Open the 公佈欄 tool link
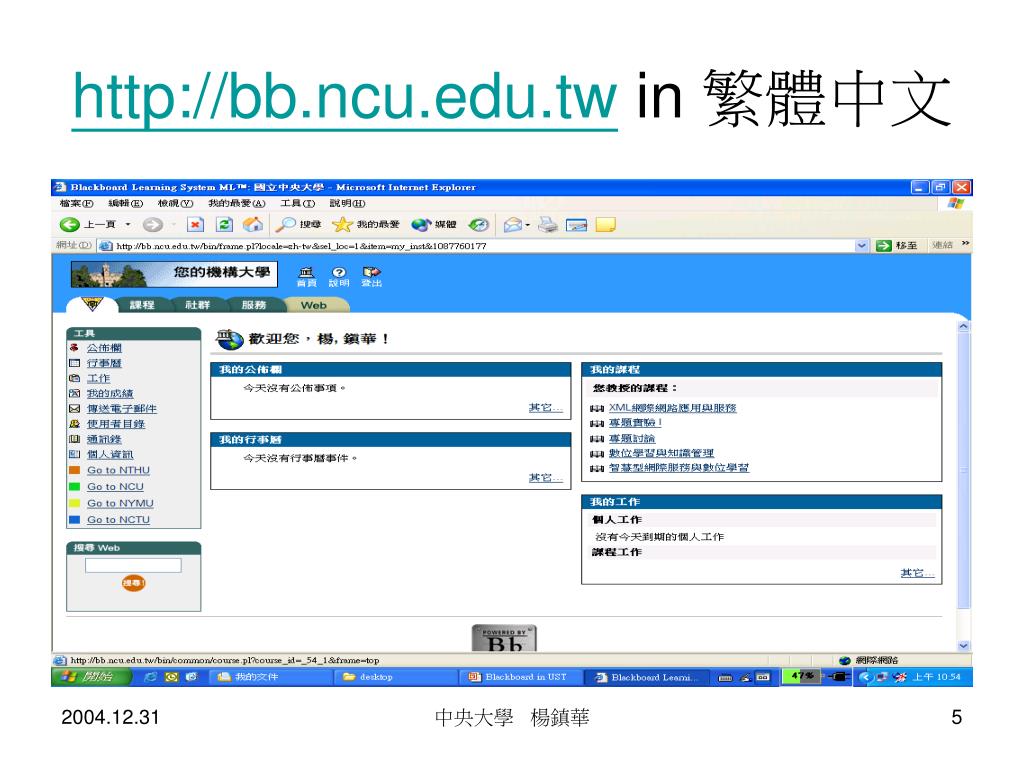 click(x=104, y=348)
